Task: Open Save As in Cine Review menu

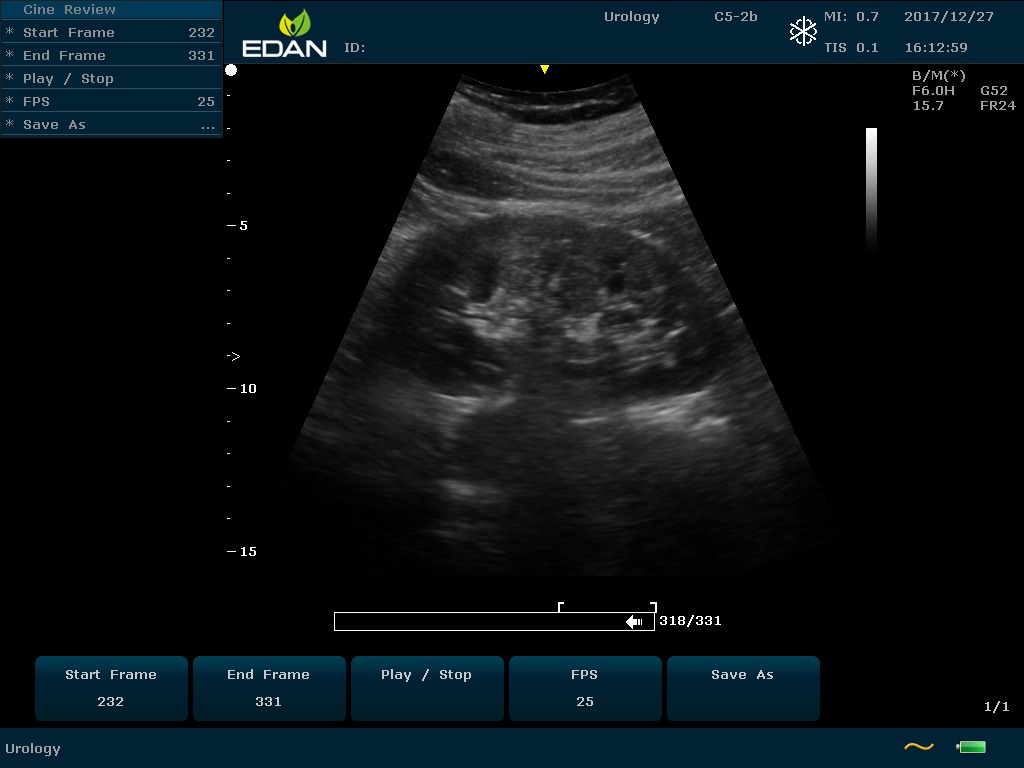Action: pos(110,125)
